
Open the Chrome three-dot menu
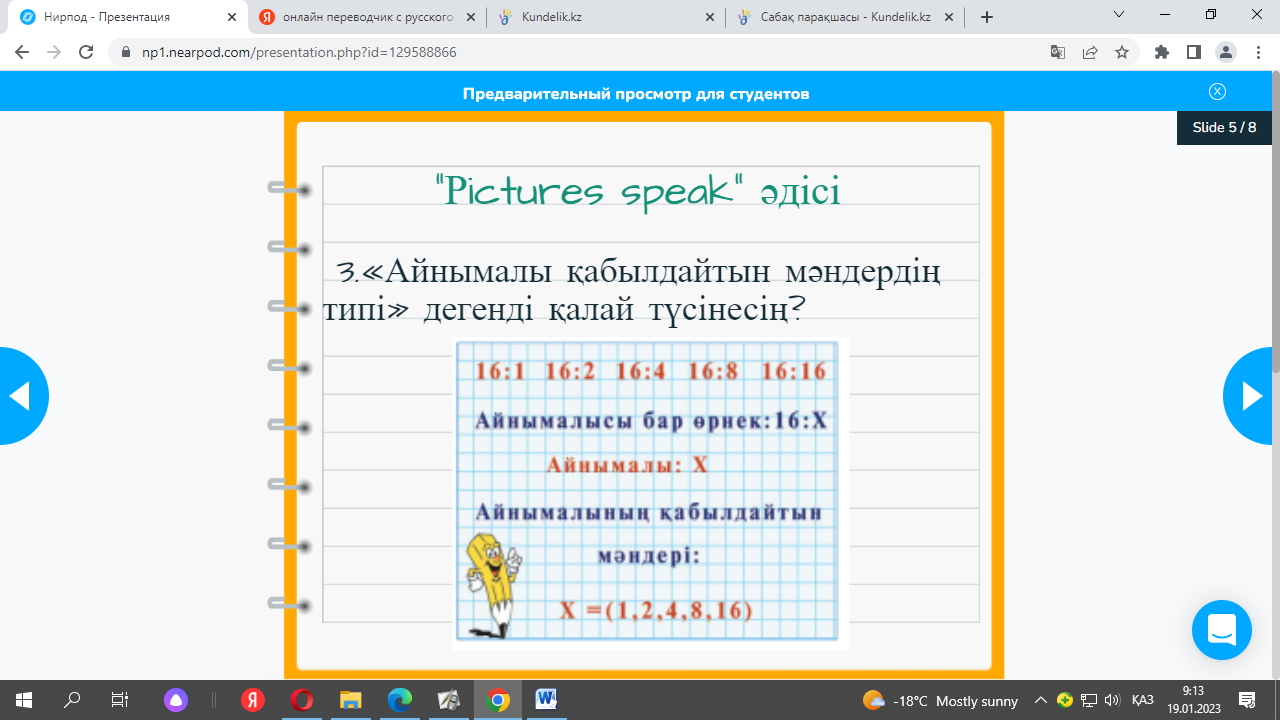(1258, 52)
